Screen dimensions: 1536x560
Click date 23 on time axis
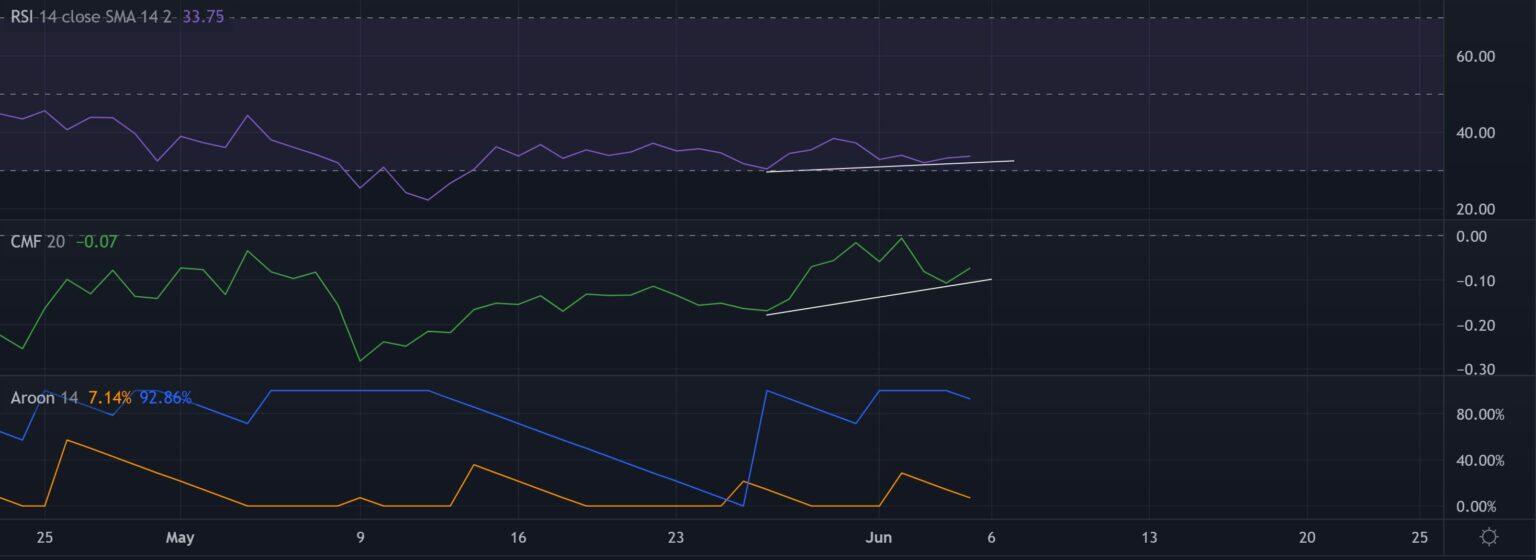pos(675,538)
